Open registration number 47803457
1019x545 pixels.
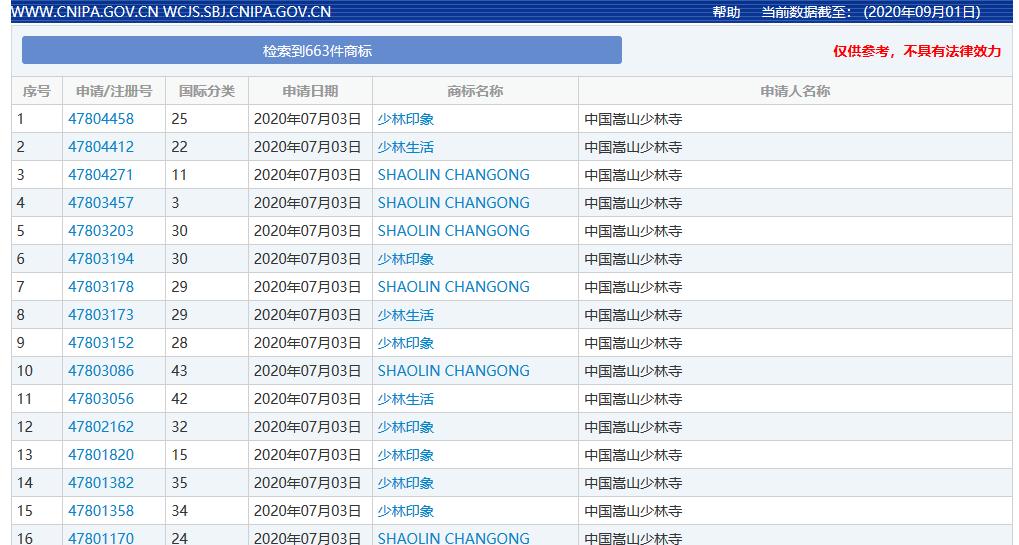pyautogui.click(x=101, y=203)
